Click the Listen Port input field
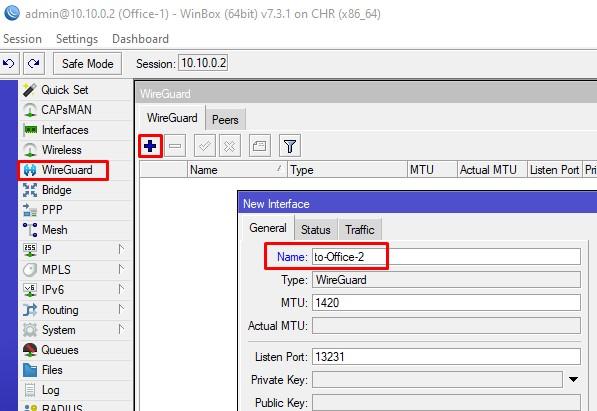 coord(446,357)
